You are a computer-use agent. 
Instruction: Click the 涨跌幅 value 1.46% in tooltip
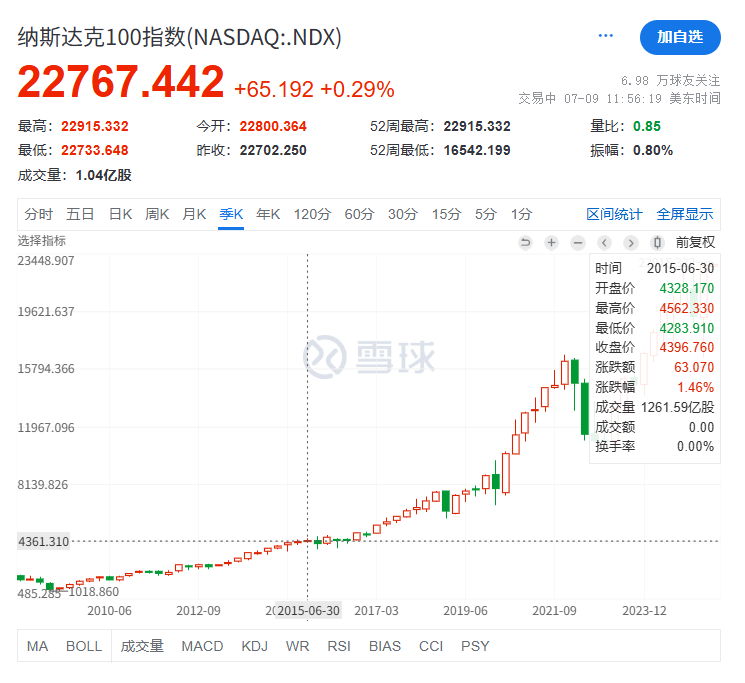(695, 388)
